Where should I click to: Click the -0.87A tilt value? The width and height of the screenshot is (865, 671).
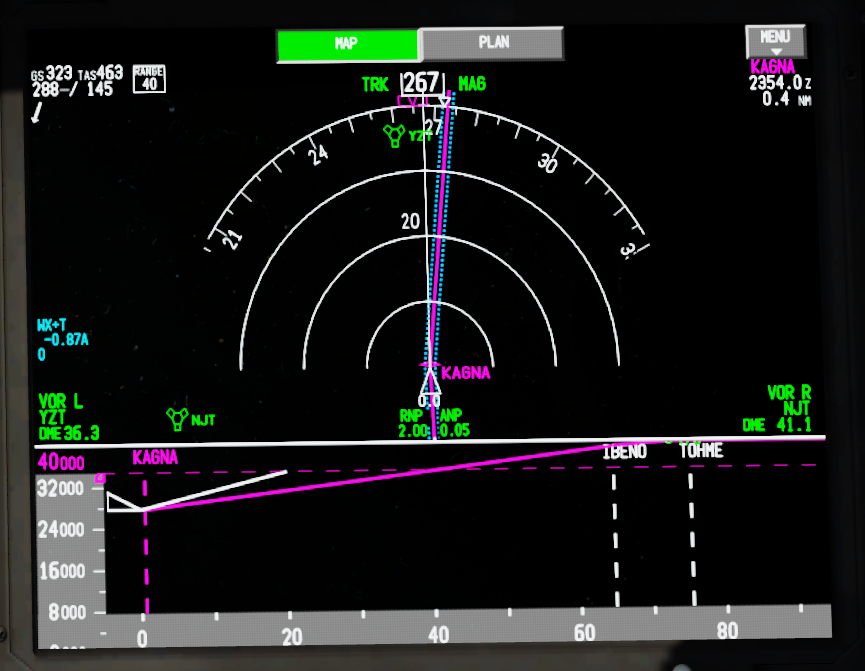pyautogui.click(x=66, y=339)
